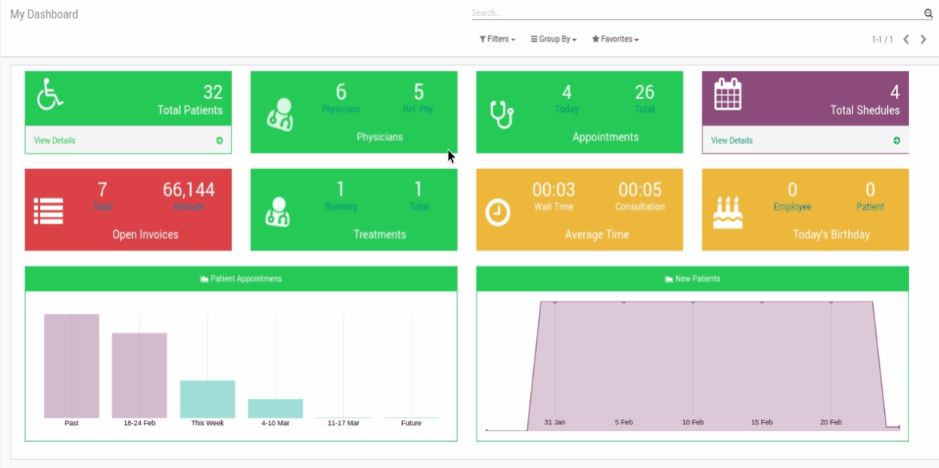
Task: Open the Patient birthday count
Action: point(870,189)
